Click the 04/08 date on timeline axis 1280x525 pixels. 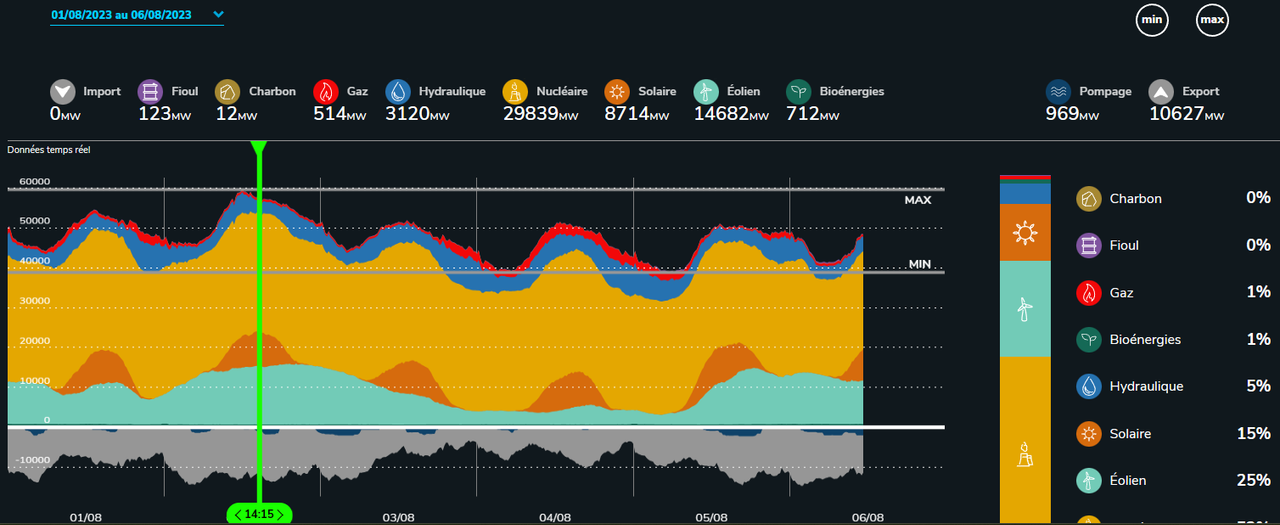pos(554,518)
